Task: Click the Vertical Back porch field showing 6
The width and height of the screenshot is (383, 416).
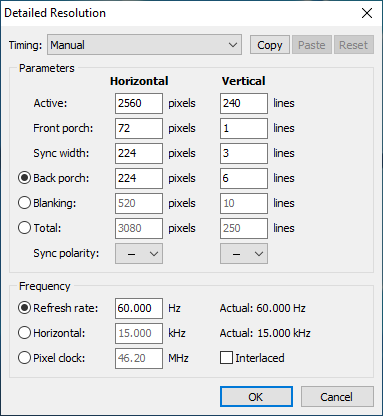Action: point(244,178)
